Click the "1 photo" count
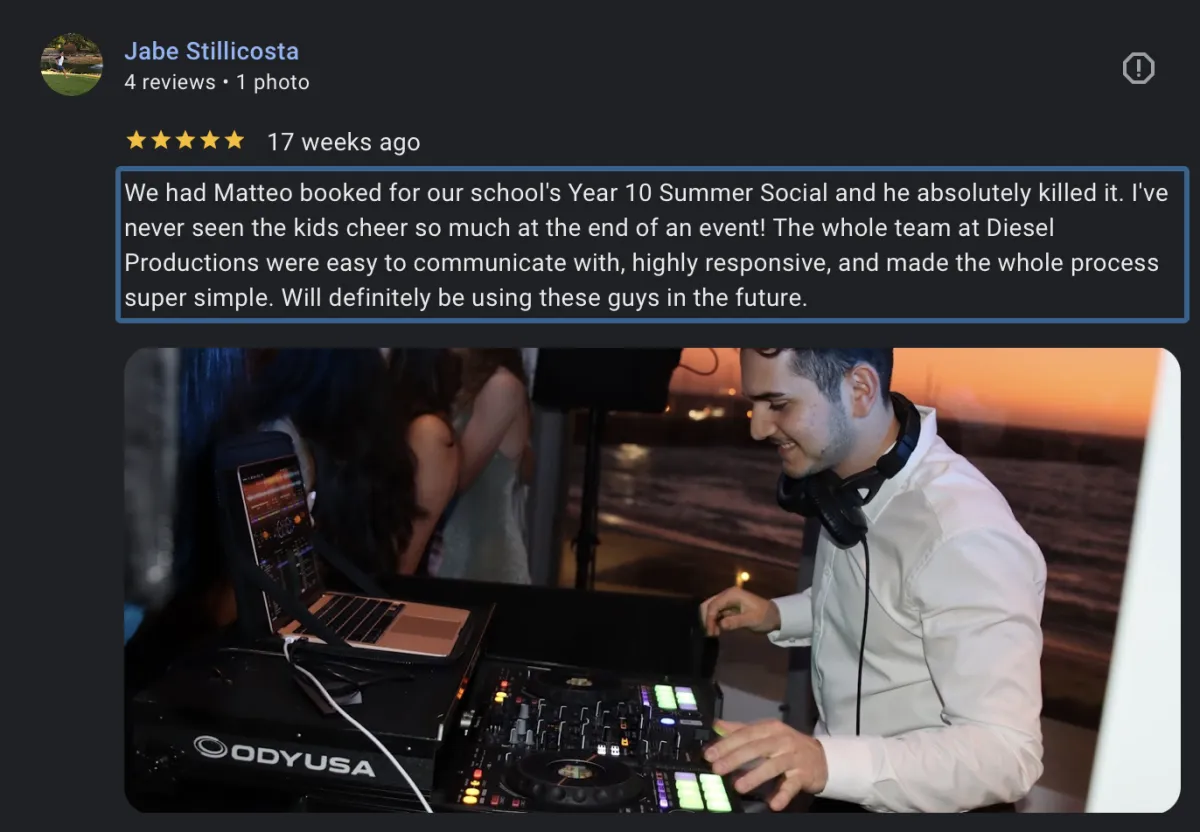This screenshot has width=1200, height=832. point(273,82)
